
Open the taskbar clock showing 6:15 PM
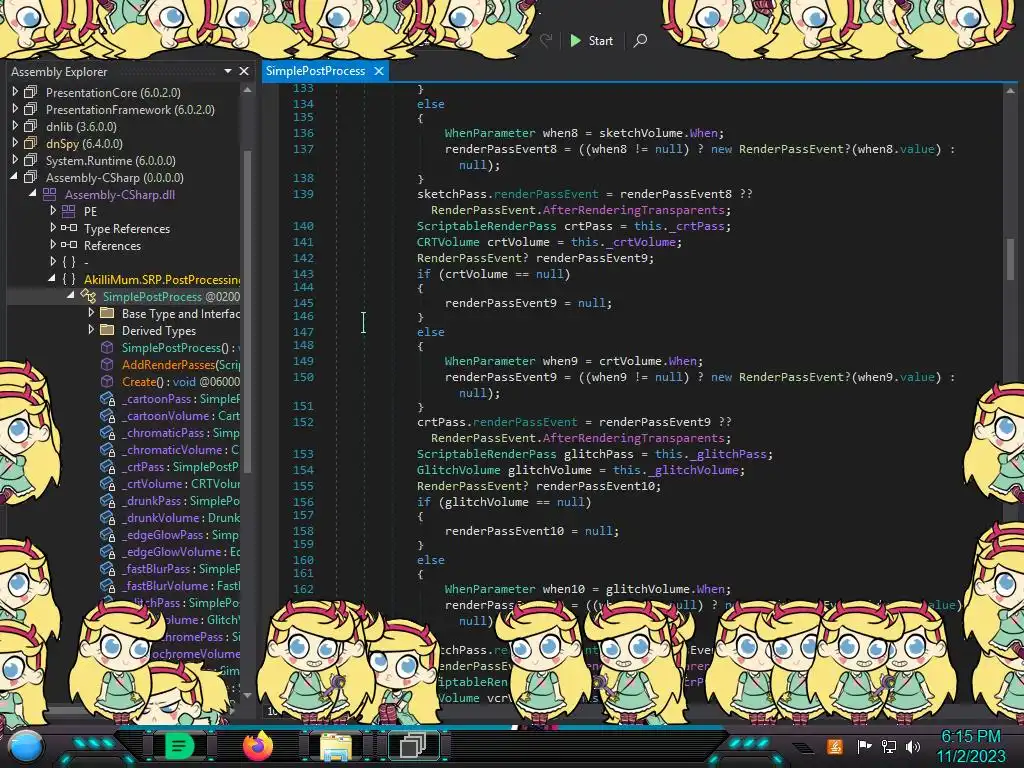tap(971, 746)
